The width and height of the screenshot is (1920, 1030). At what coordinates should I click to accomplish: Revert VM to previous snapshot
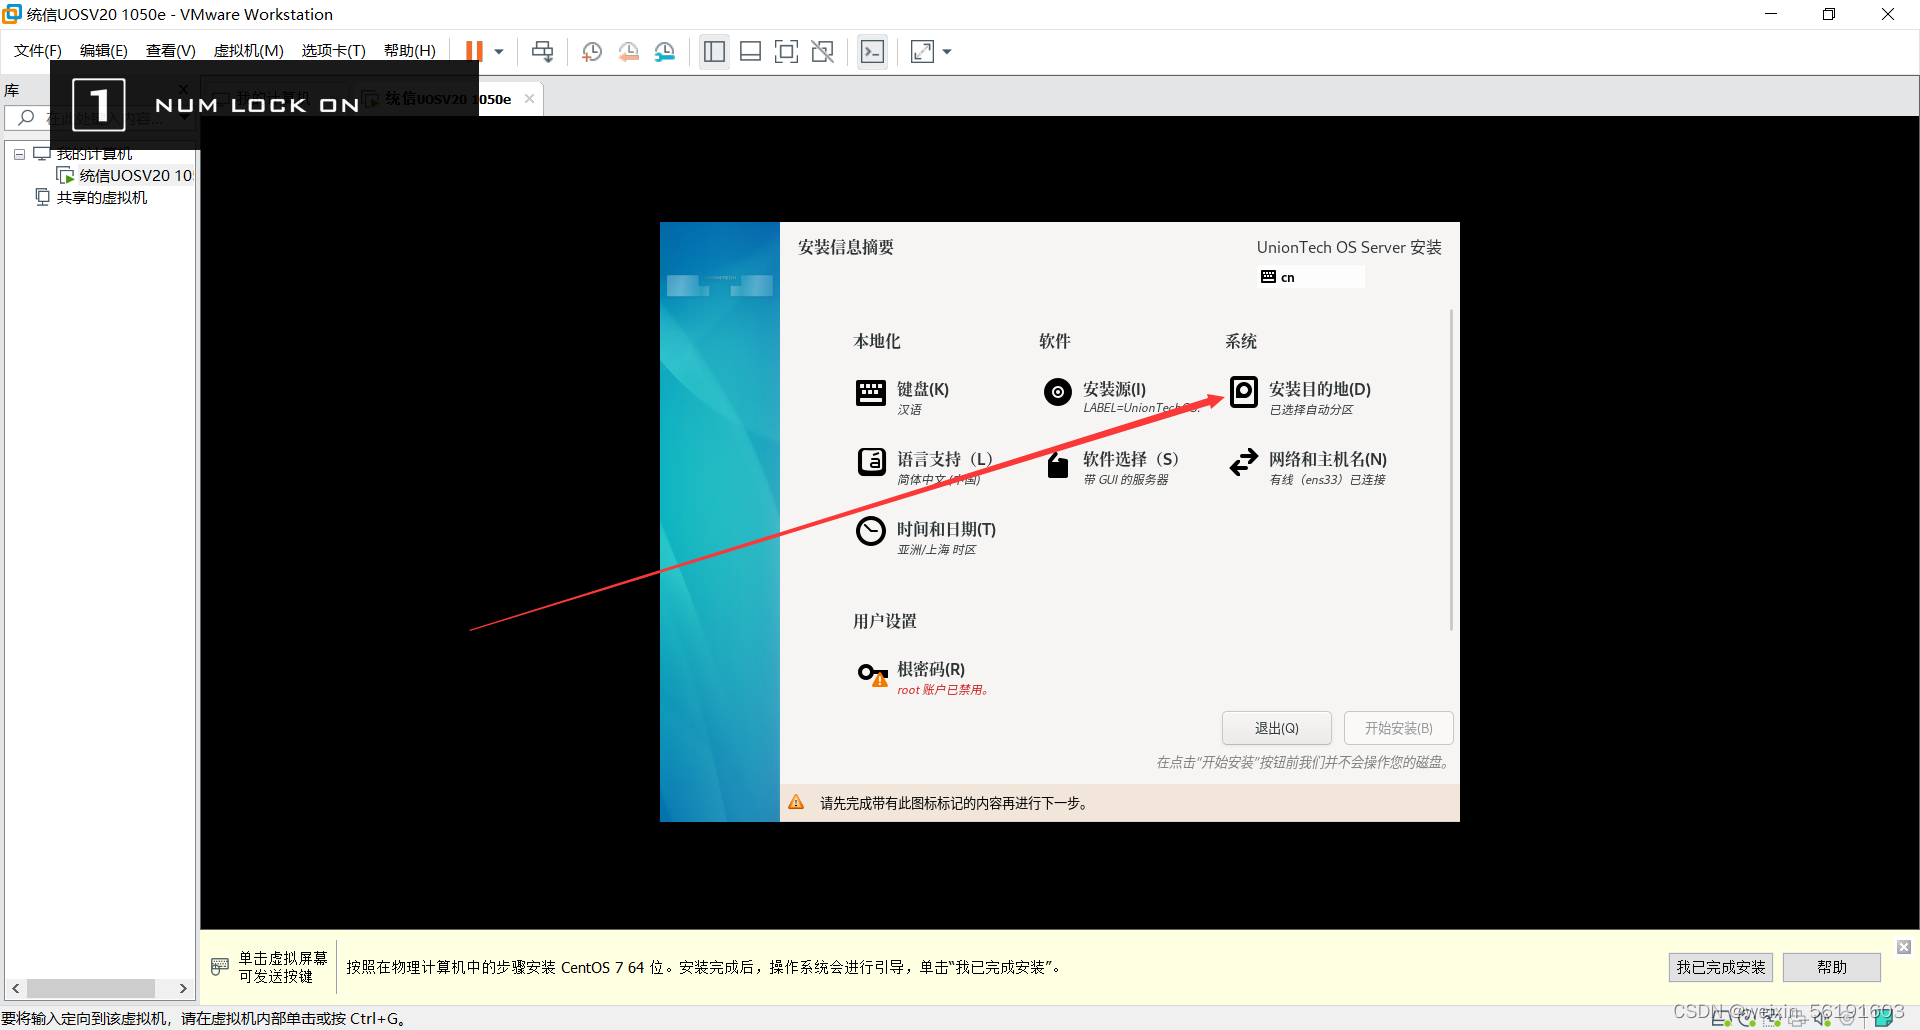[x=629, y=51]
